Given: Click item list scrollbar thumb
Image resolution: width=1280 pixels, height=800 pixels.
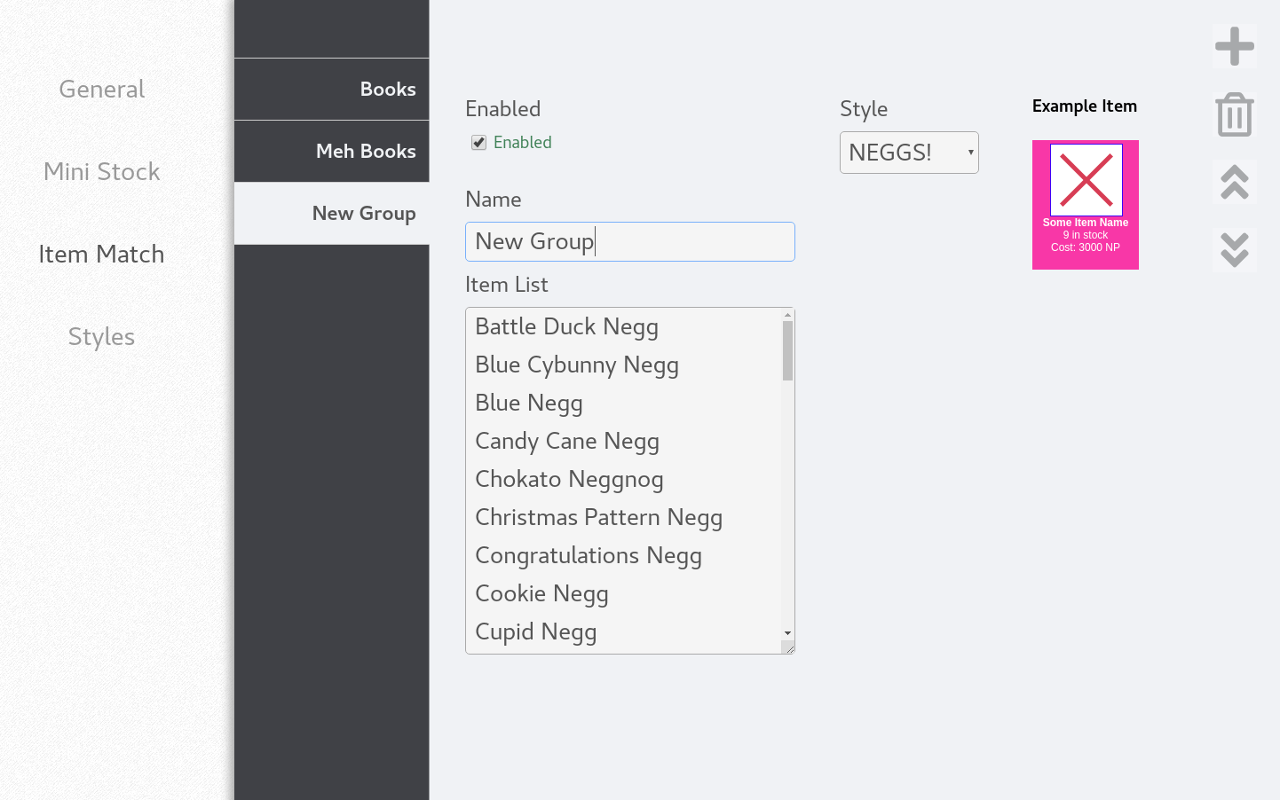Looking at the screenshot, I should (788, 350).
